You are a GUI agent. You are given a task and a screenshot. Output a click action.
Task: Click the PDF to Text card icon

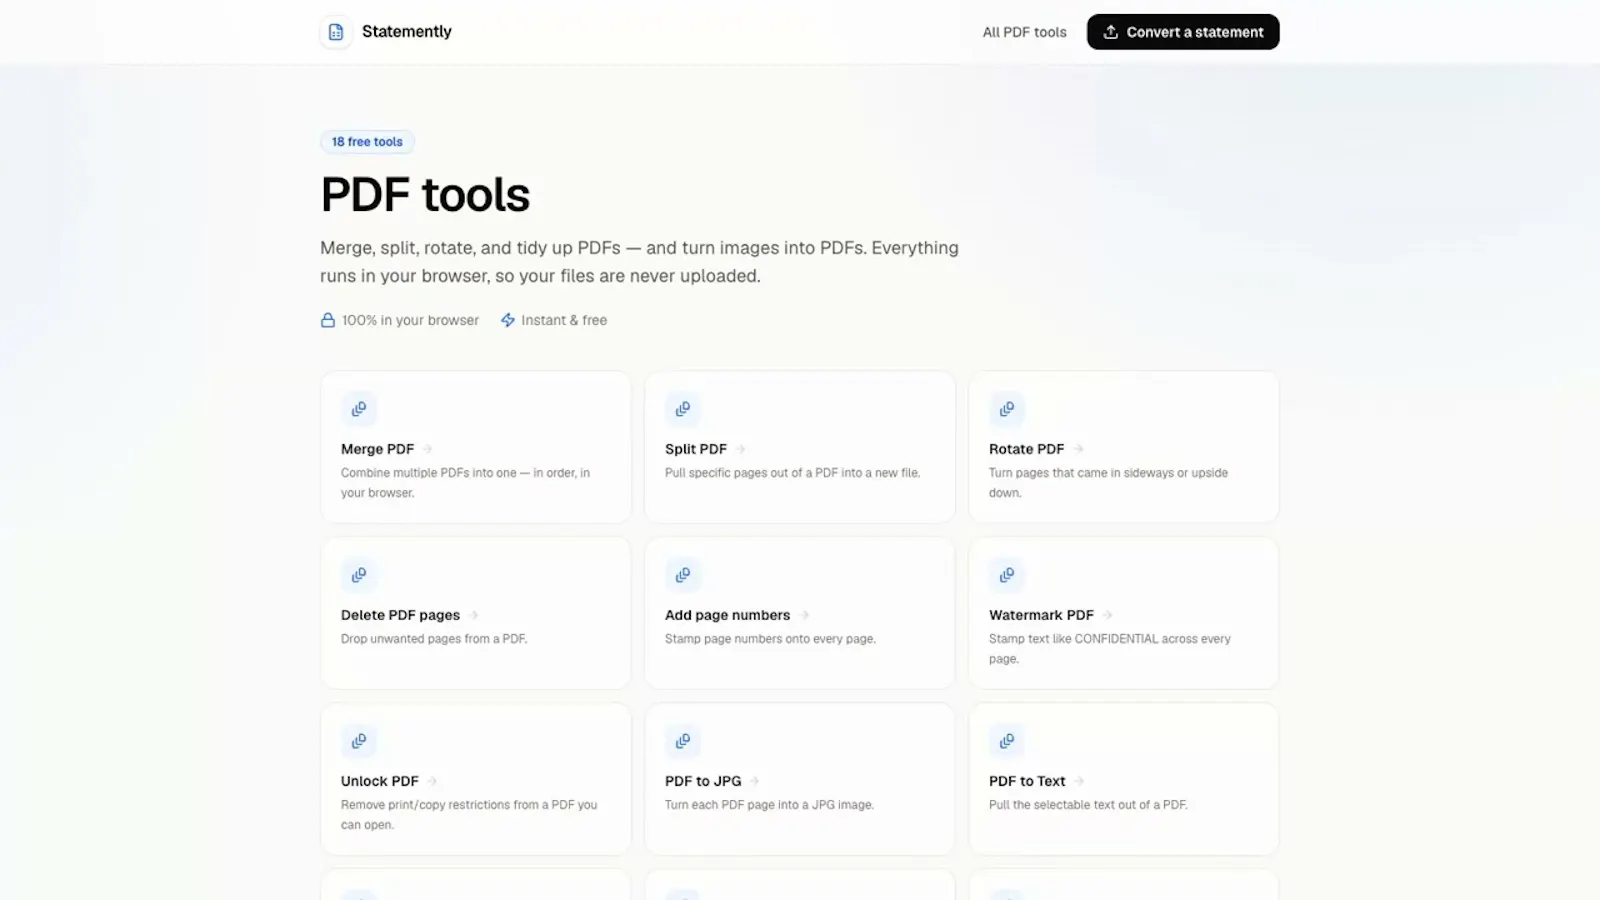(1007, 741)
